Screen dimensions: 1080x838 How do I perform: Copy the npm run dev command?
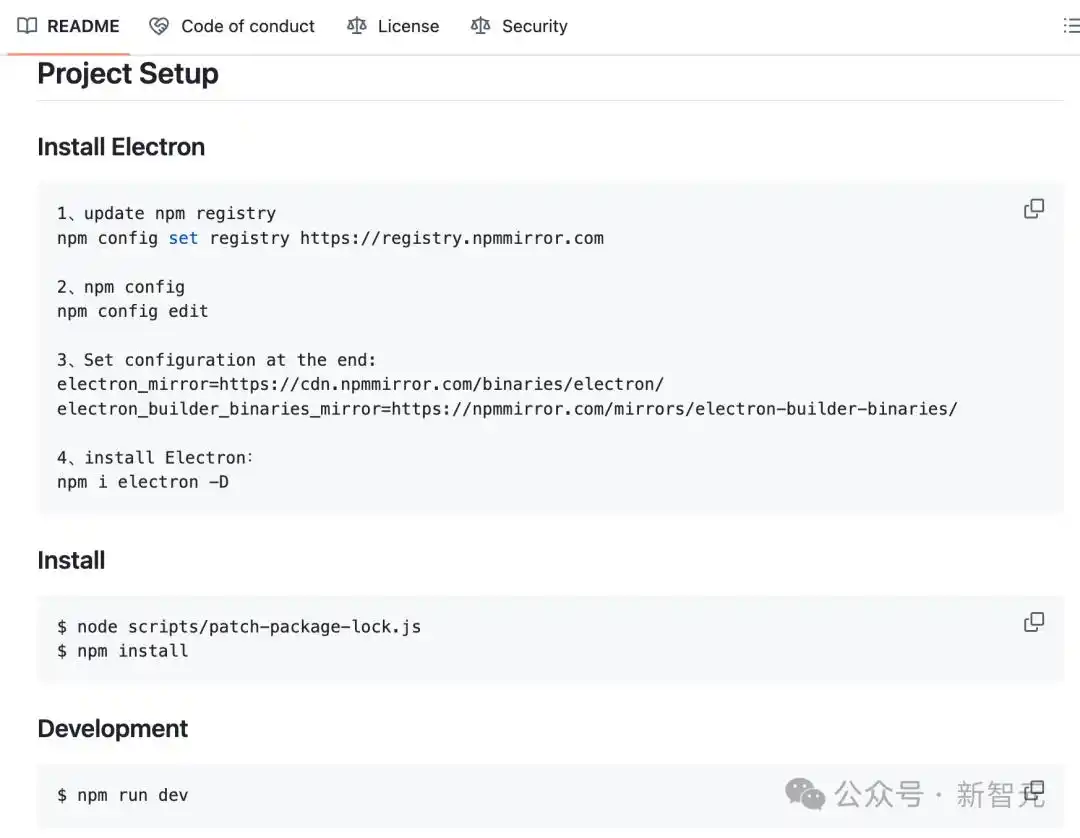tap(1036, 790)
